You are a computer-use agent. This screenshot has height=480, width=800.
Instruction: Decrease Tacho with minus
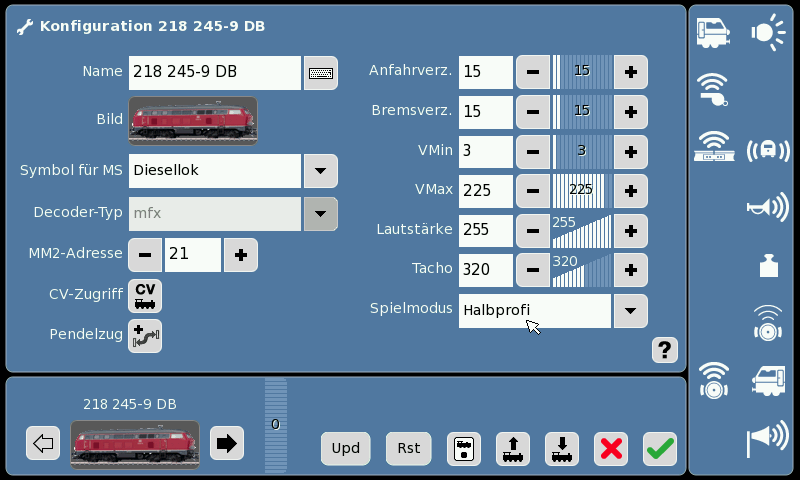click(533, 270)
